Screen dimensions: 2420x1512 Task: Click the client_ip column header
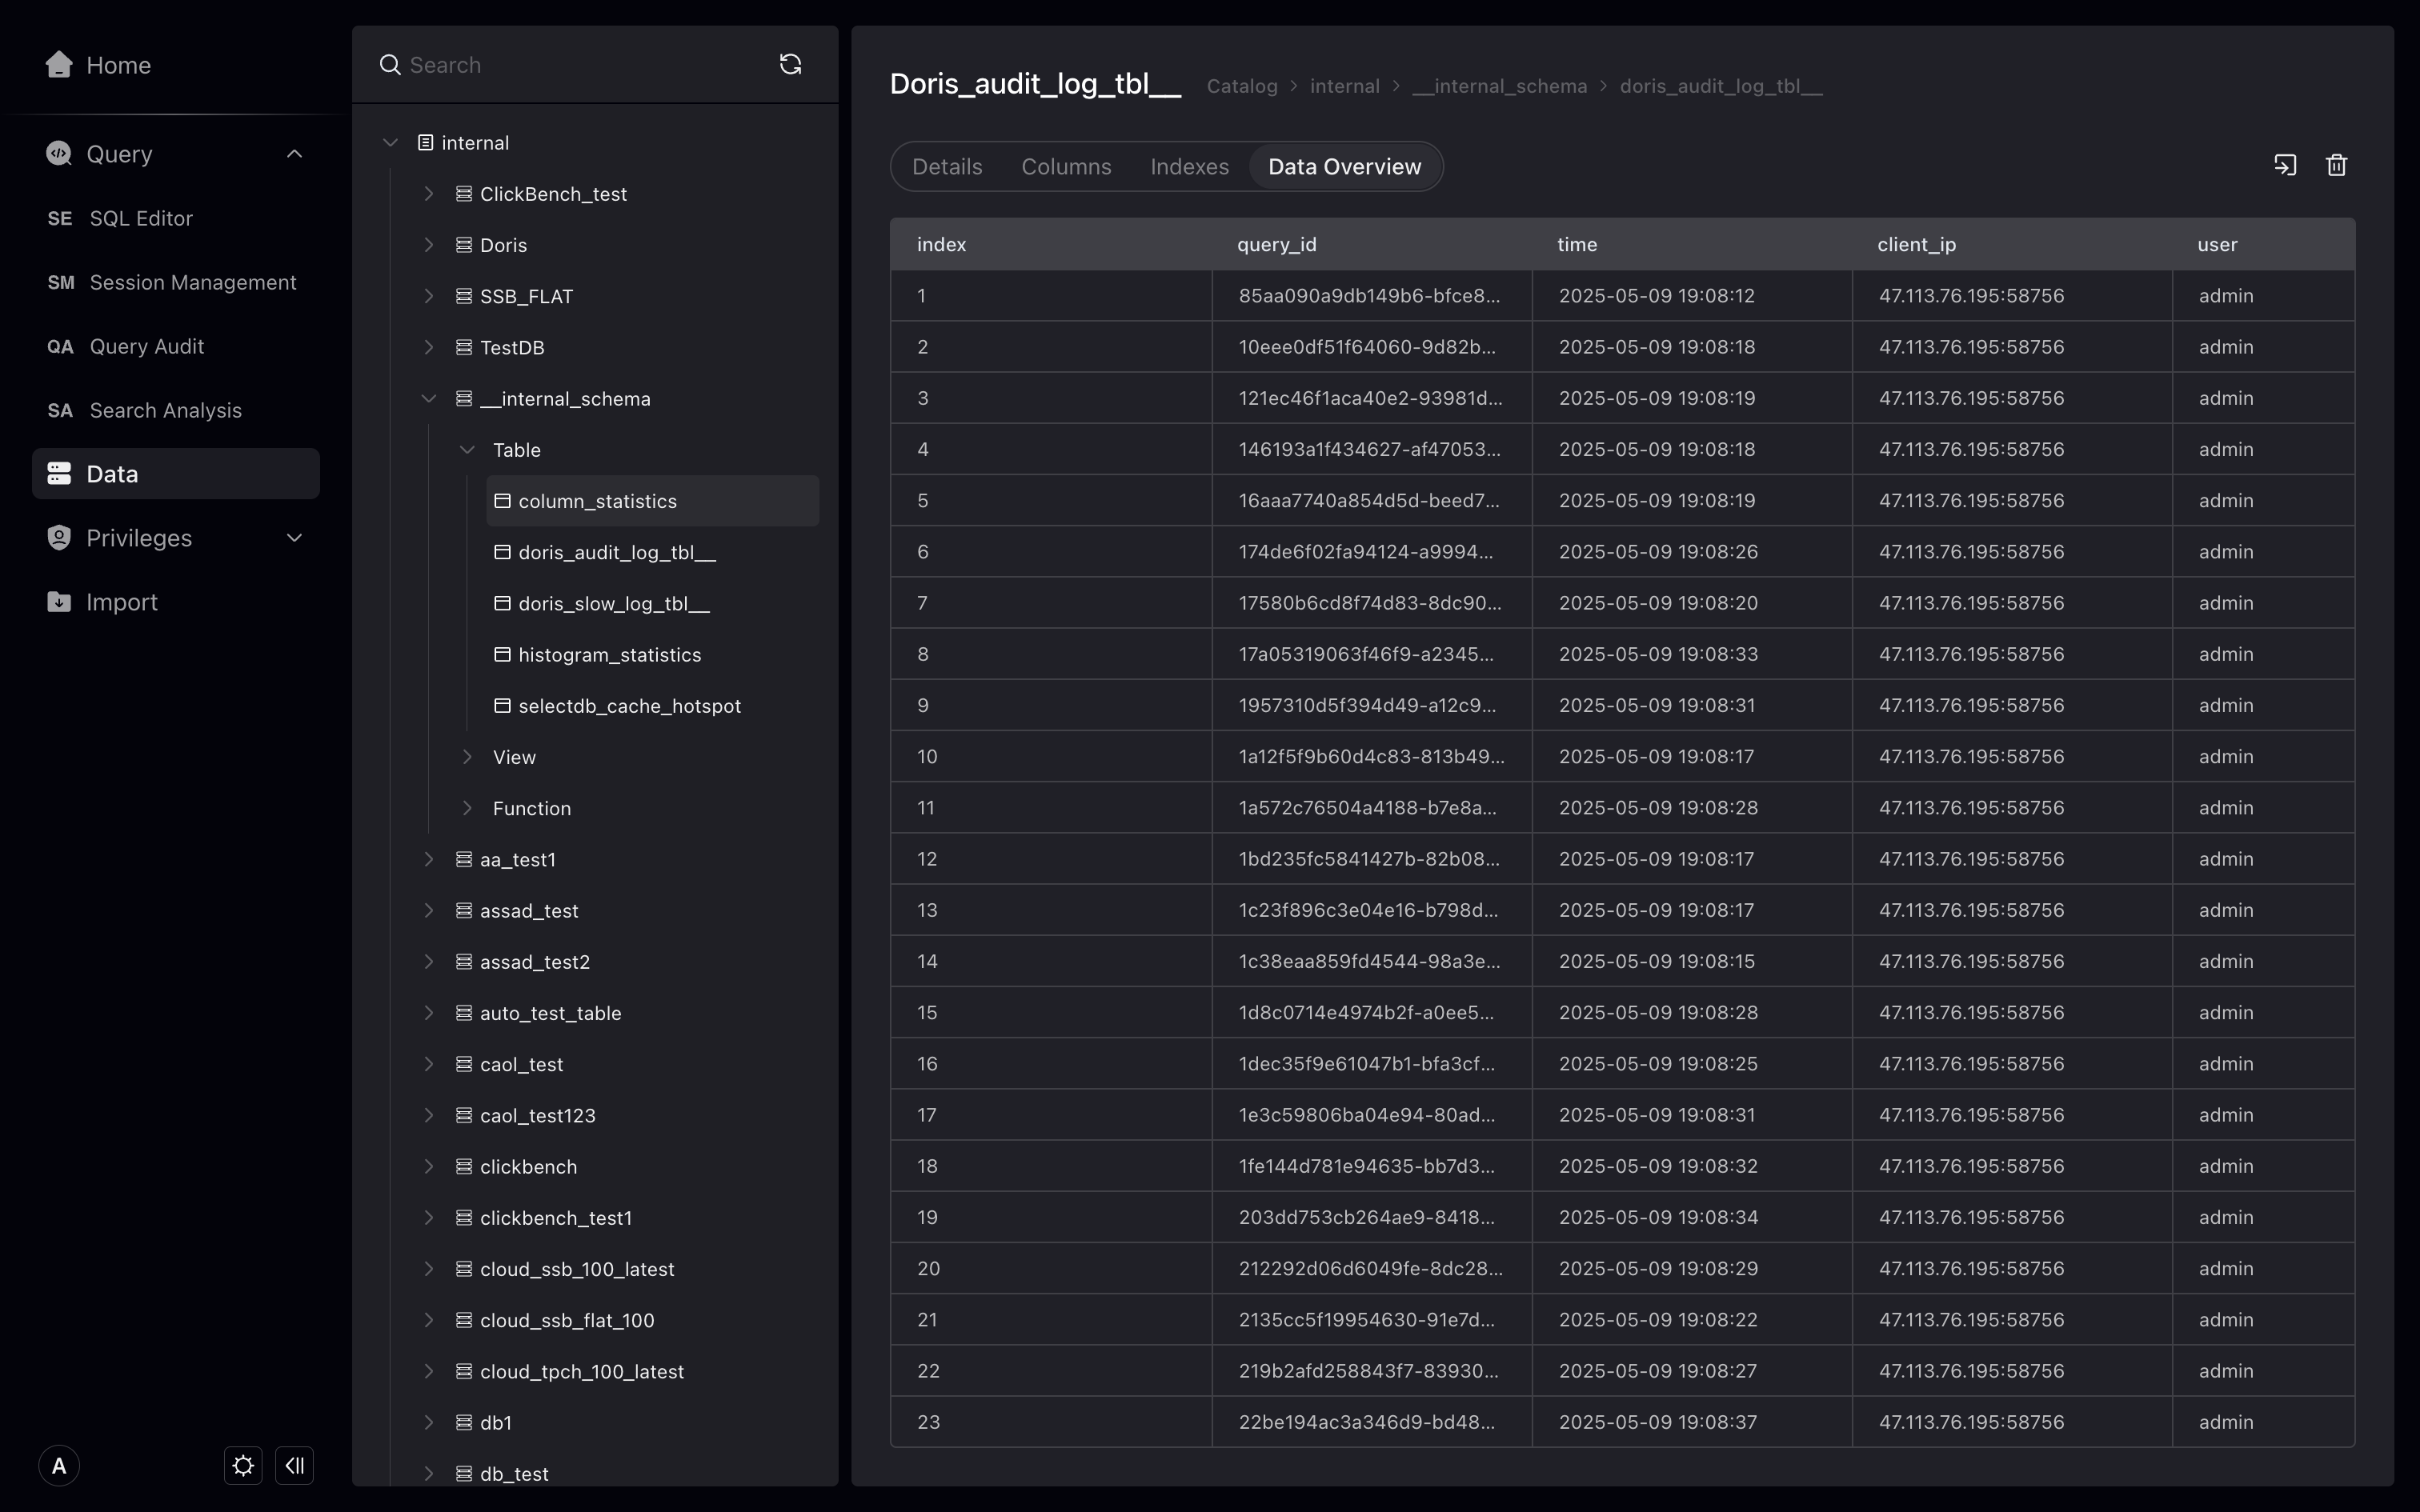(x=1916, y=245)
